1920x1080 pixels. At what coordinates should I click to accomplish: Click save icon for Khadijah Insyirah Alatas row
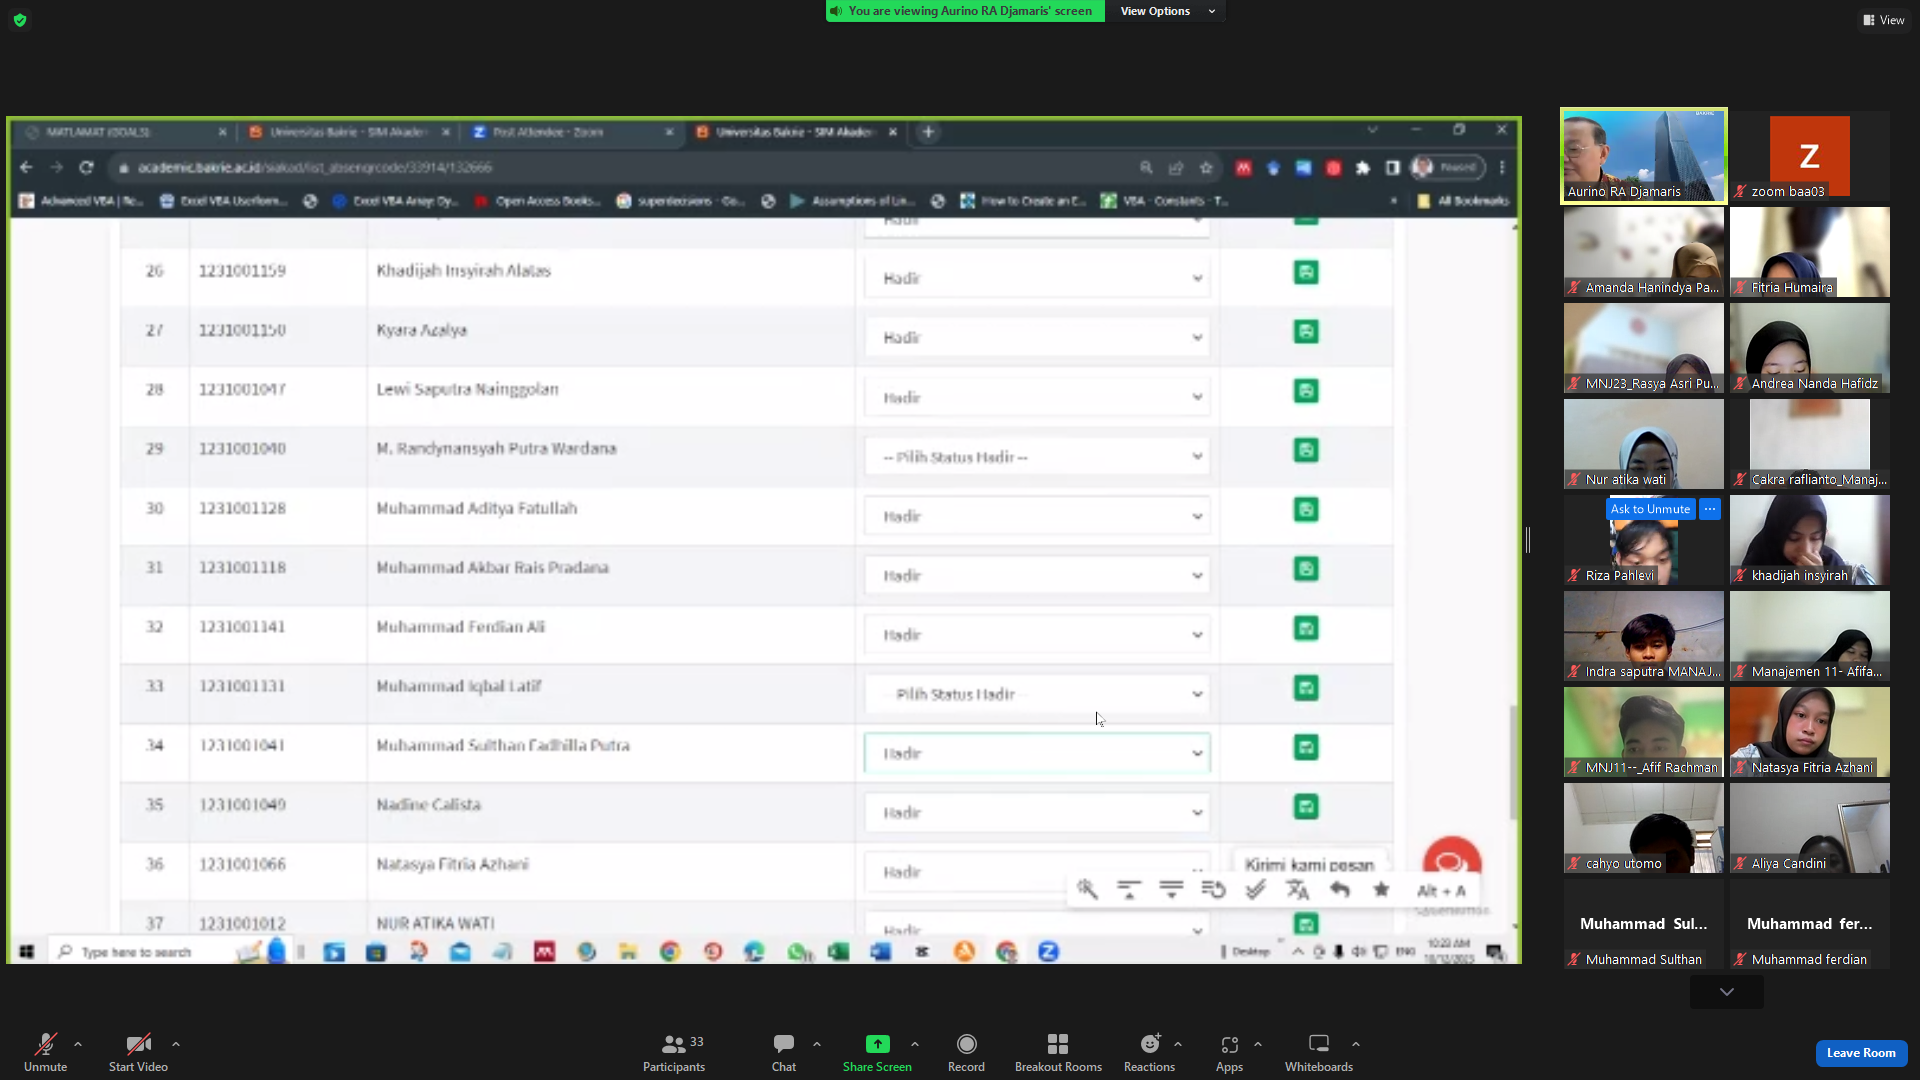pyautogui.click(x=1306, y=272)
